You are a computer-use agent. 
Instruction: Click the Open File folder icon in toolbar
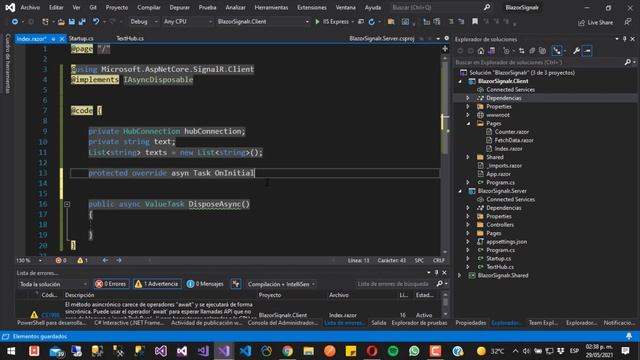pyautogui.click(x=61, y=22)
